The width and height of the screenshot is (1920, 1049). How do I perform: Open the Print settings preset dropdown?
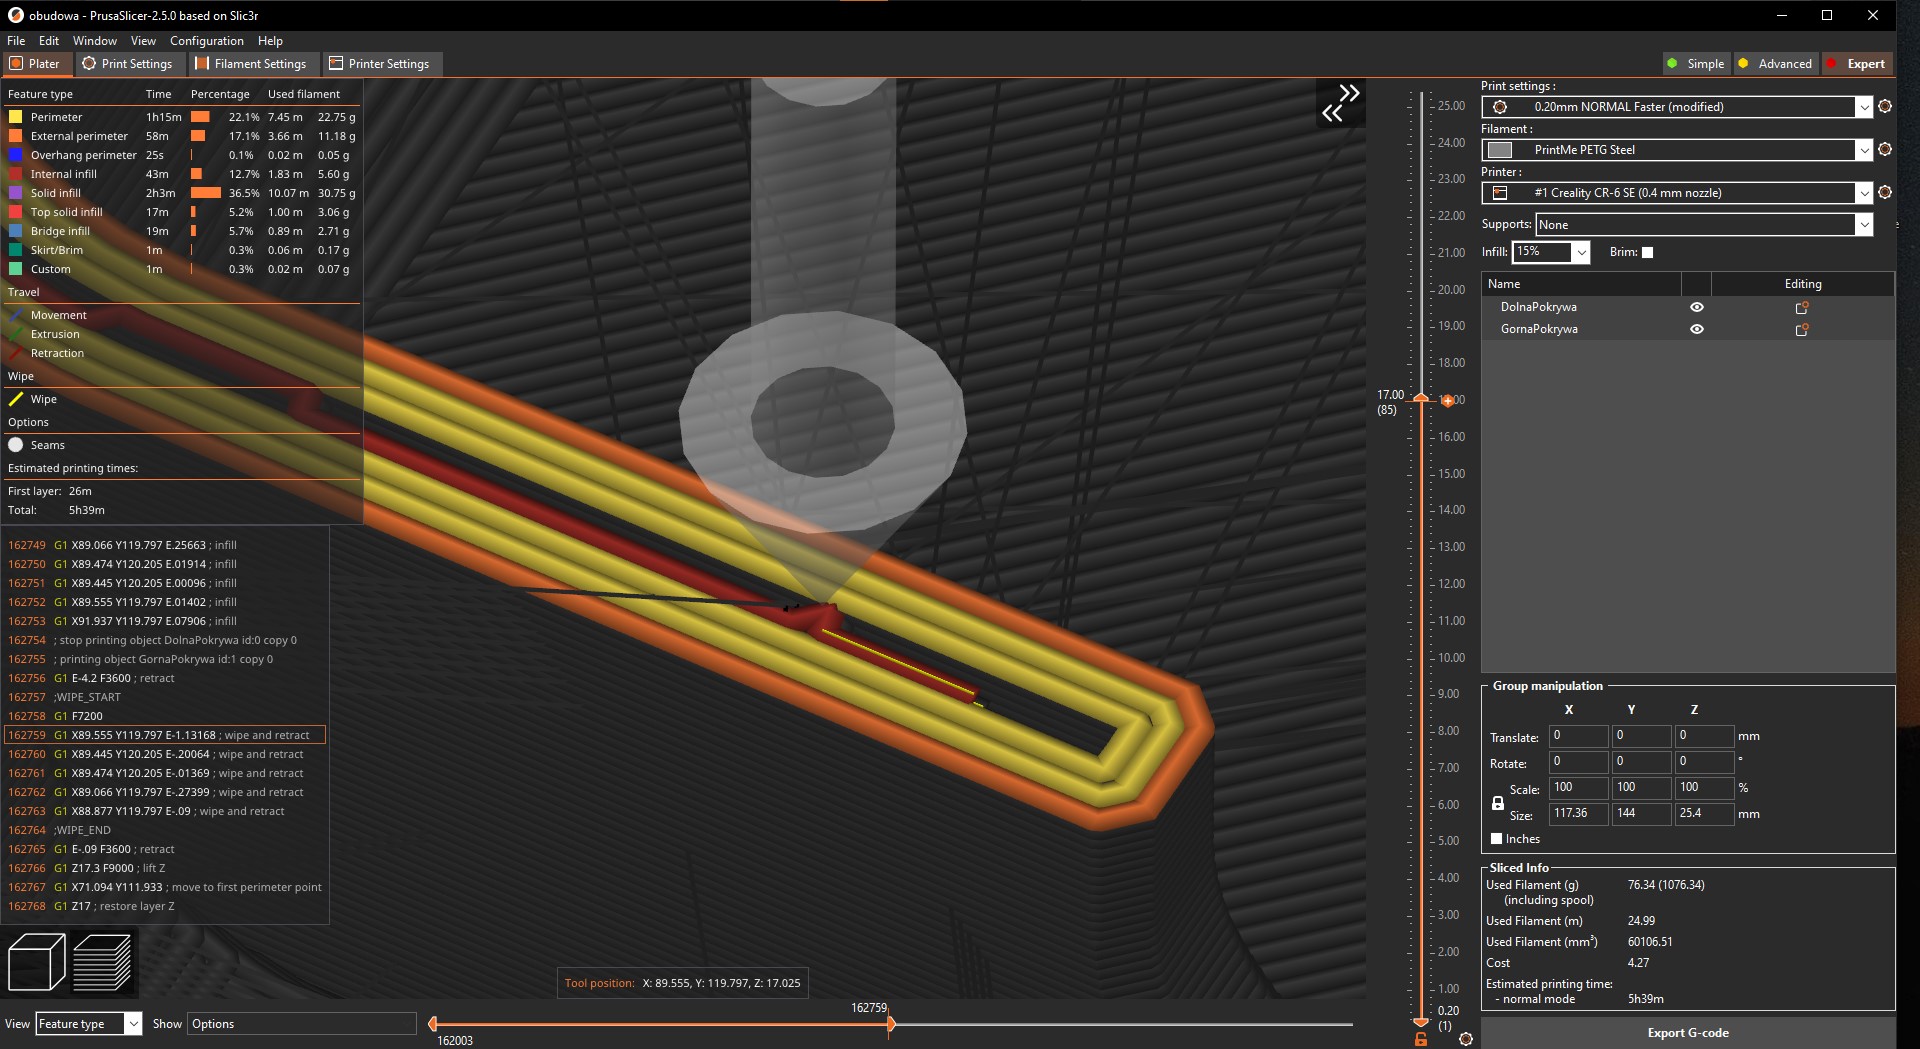click(1864, 107)
